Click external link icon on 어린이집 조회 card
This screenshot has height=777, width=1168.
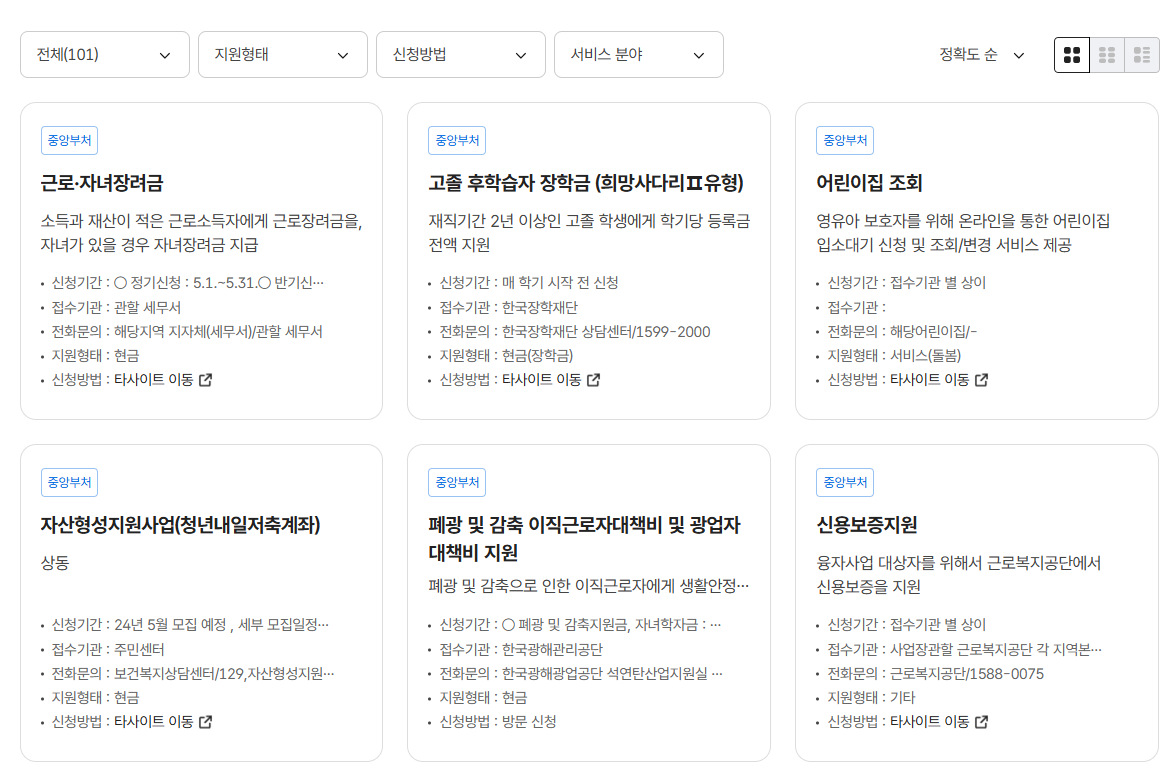(983, 380)
